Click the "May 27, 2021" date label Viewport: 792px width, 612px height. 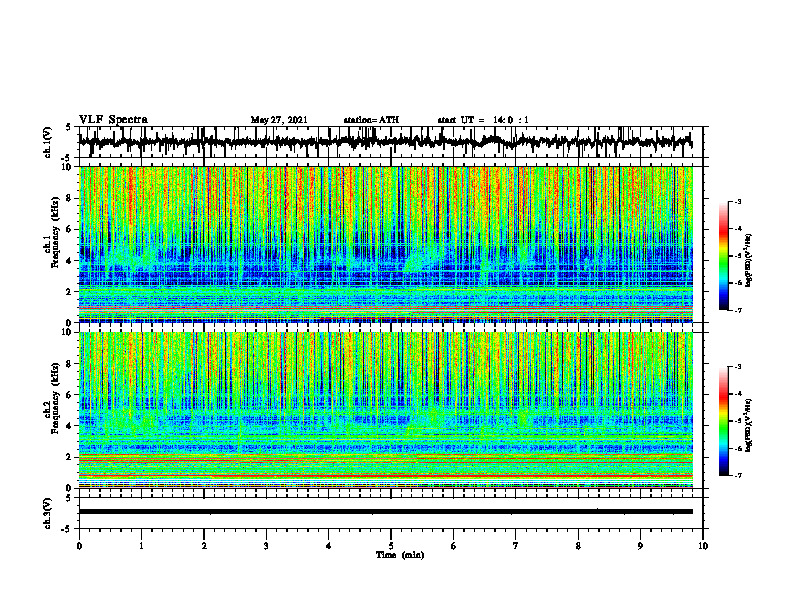279,120
